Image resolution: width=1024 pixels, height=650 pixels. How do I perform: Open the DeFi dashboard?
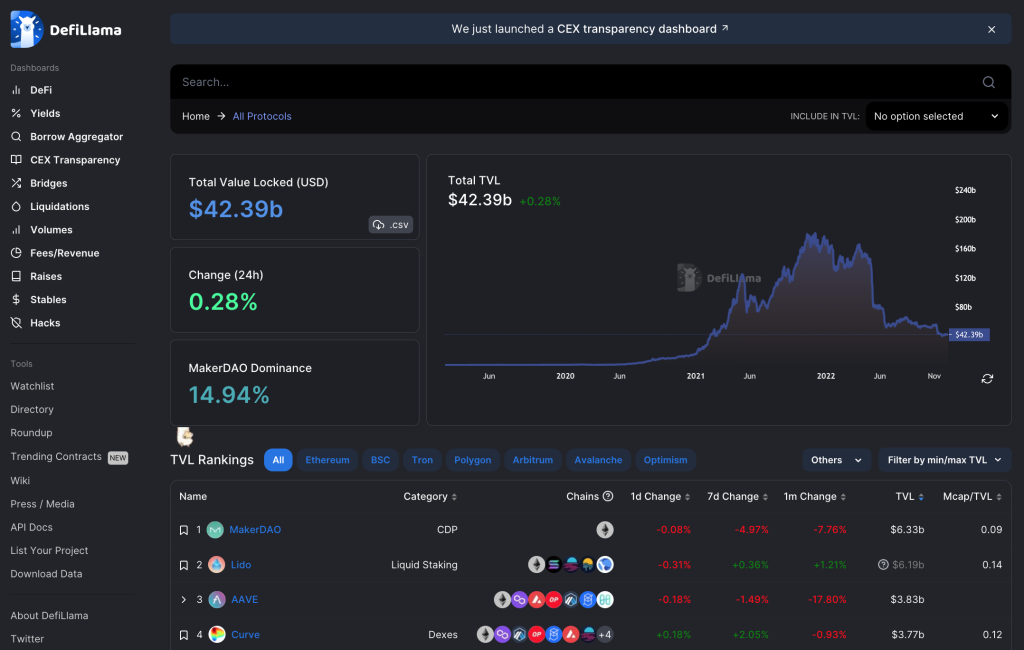40,90
